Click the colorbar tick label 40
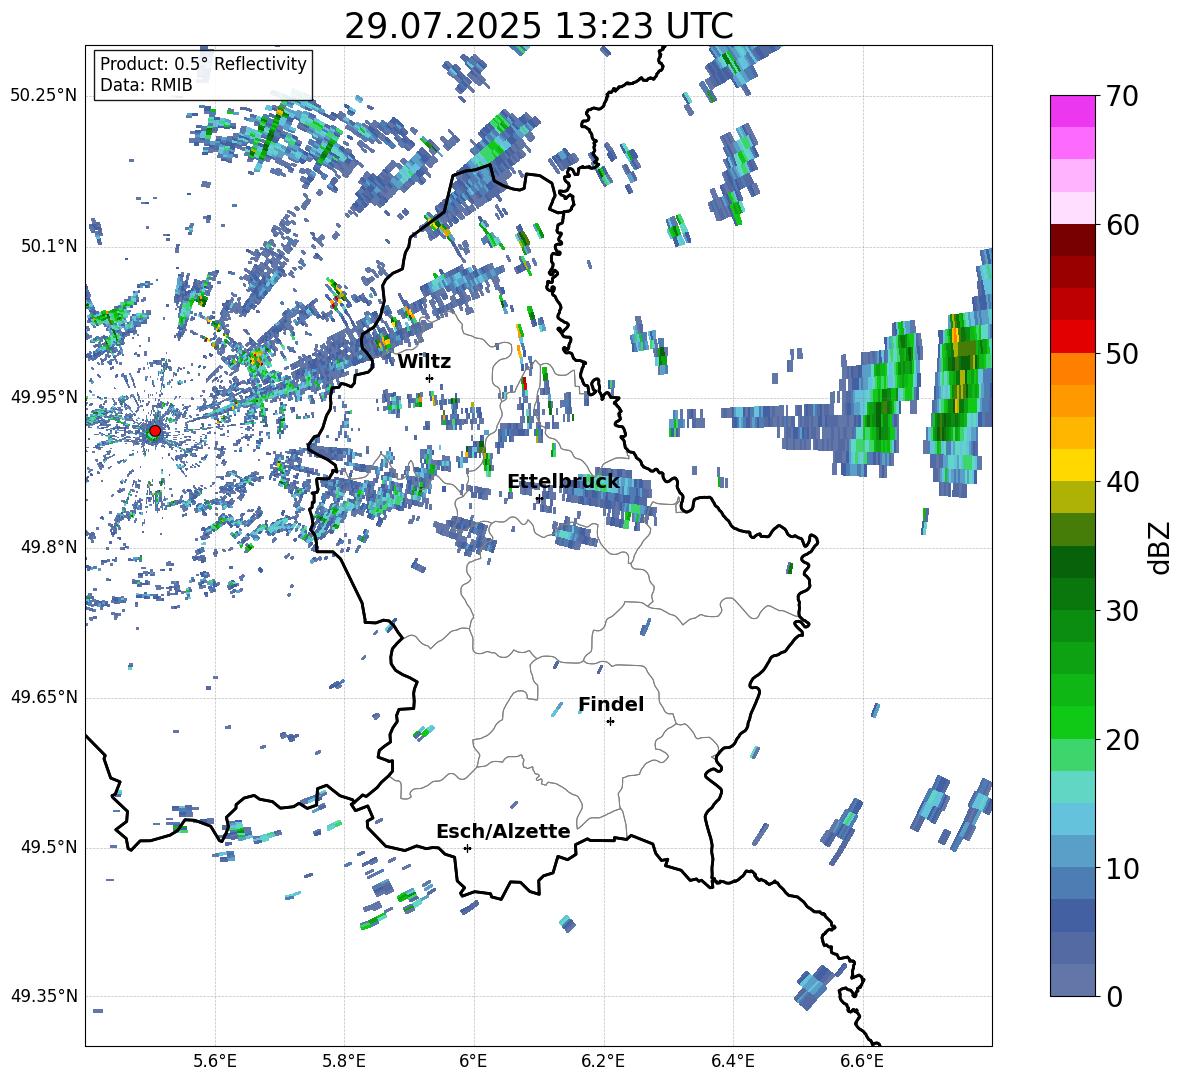 pyautogui.click(x=1122, y=482)
